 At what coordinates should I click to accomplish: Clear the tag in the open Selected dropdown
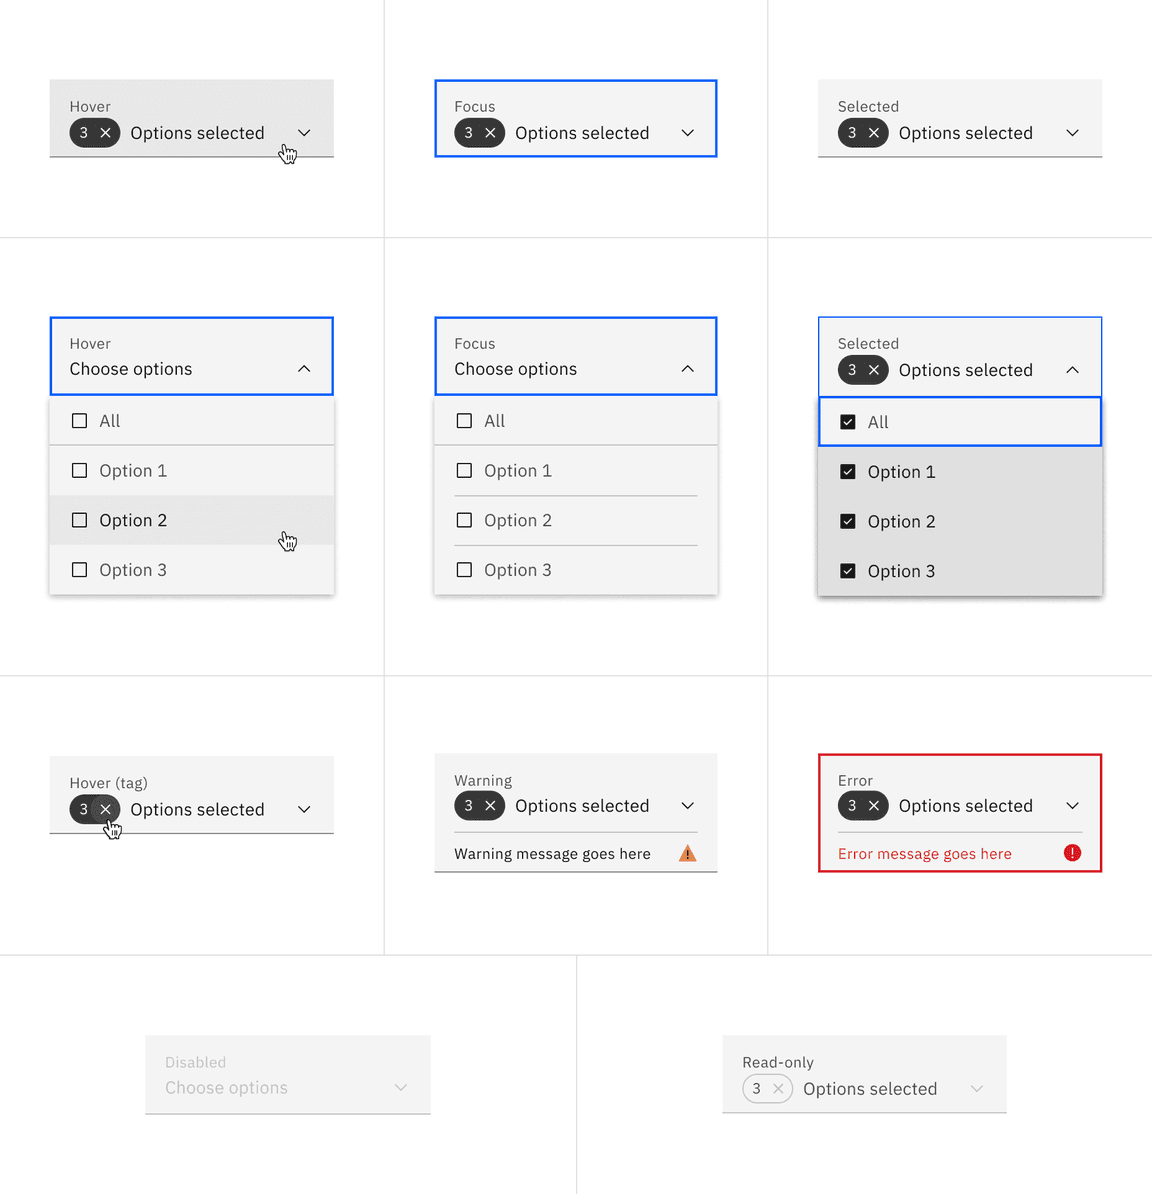tap(874, 370)
